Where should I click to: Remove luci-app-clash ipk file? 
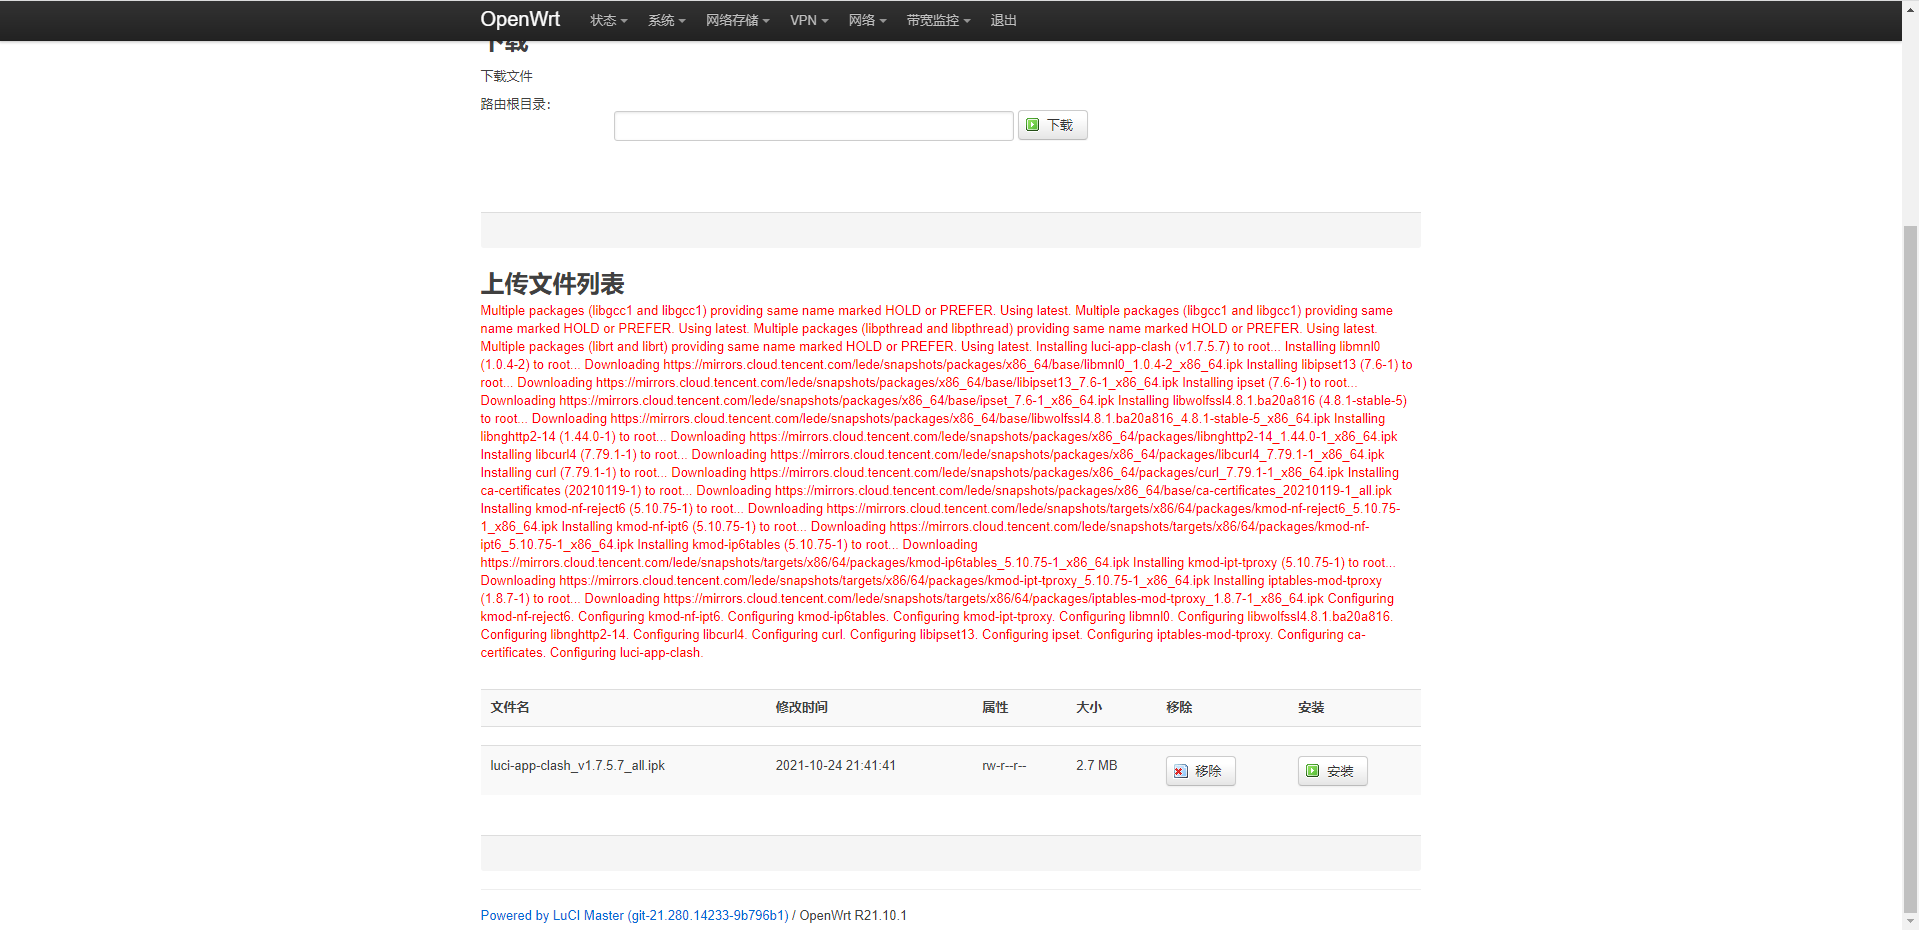point(1200,771)
